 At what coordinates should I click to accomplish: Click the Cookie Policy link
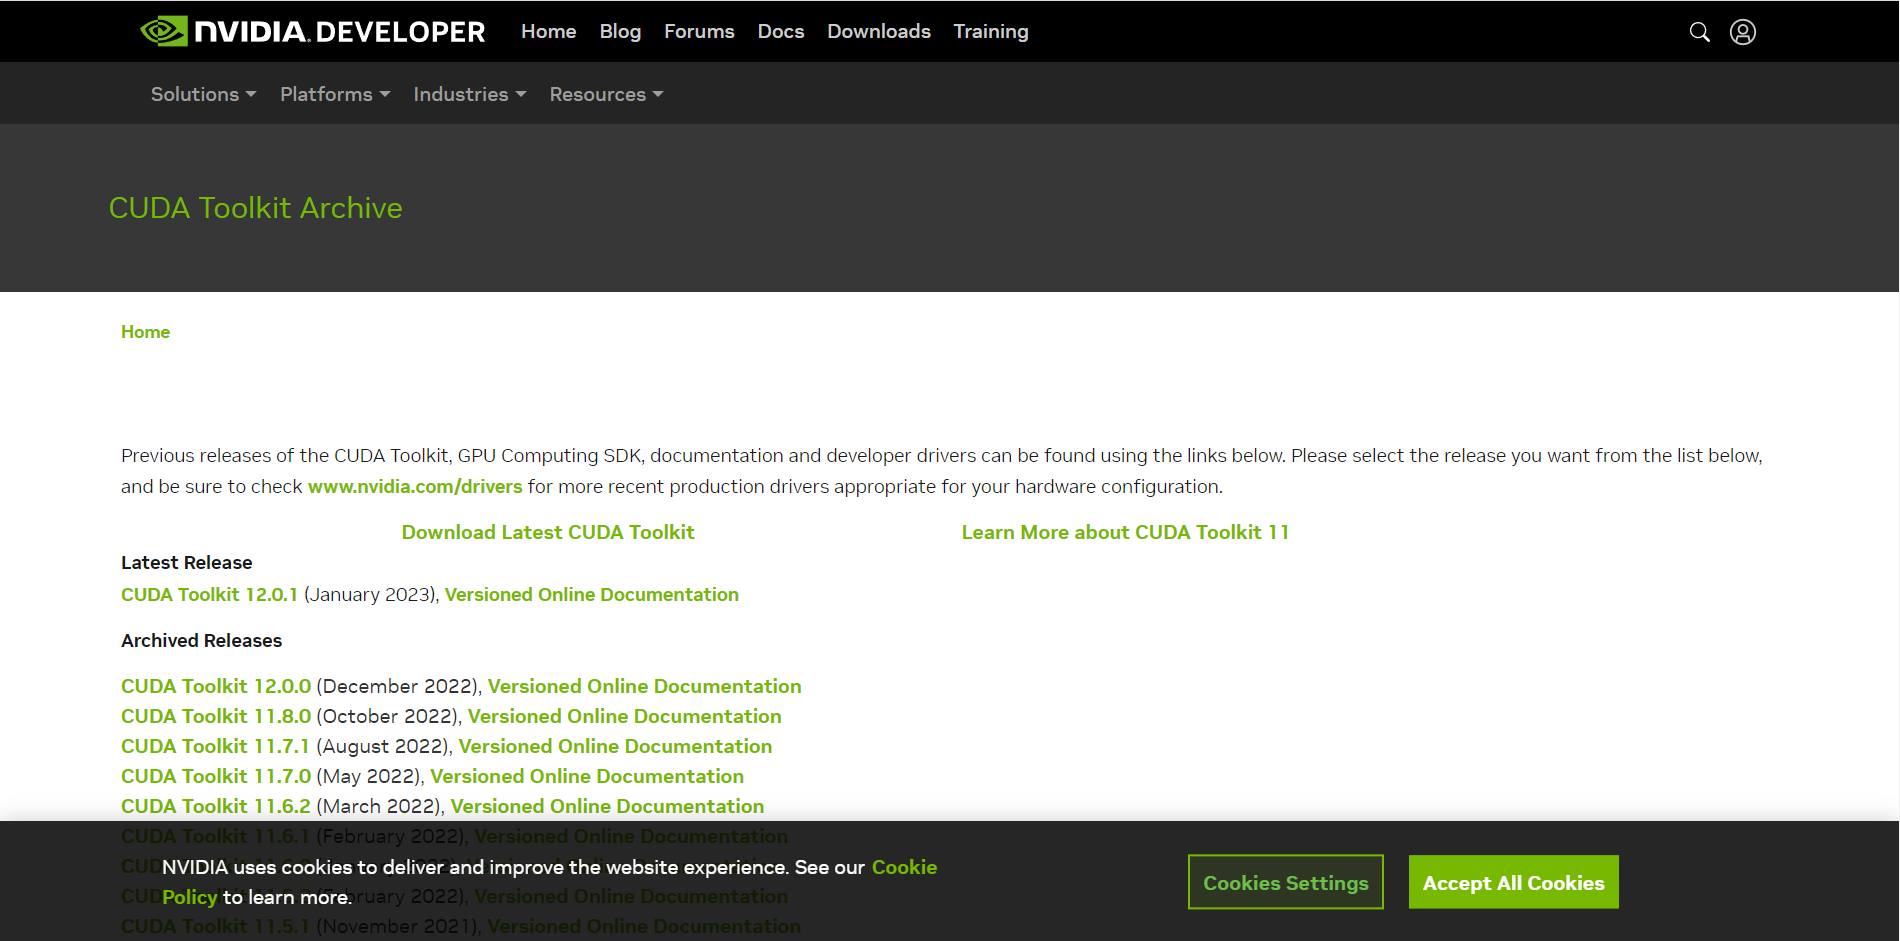(904, 867)
